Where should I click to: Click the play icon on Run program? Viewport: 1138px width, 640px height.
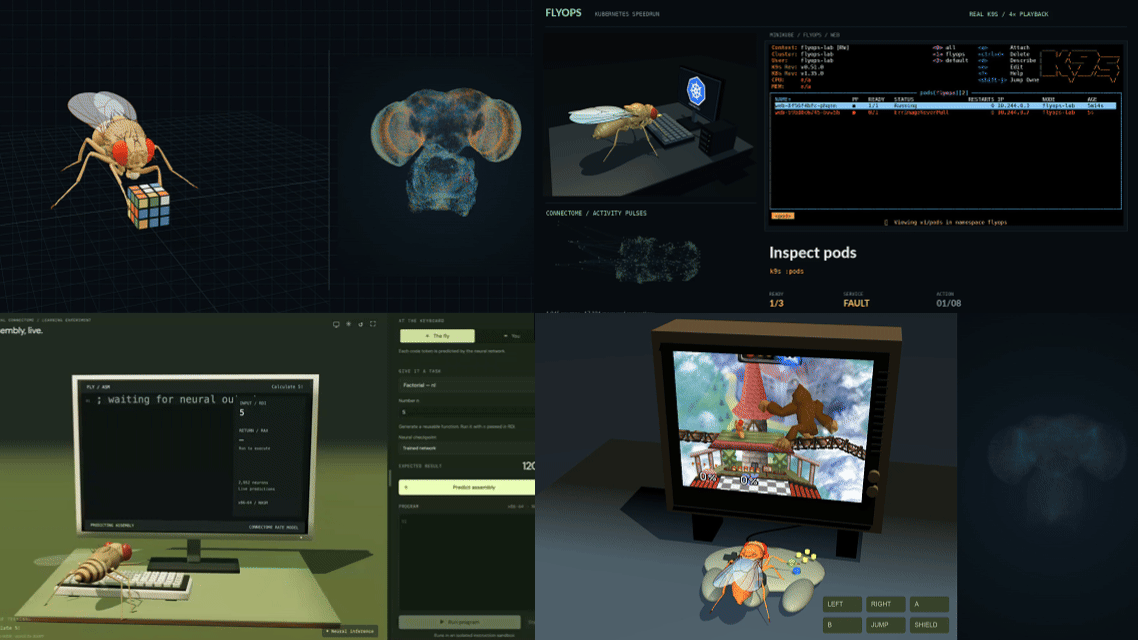pyautogui.click(x=441, y=622)
